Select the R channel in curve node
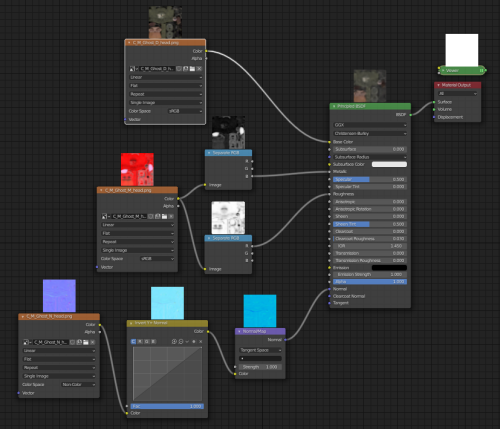The image size is (500, 429). [140, 342]
